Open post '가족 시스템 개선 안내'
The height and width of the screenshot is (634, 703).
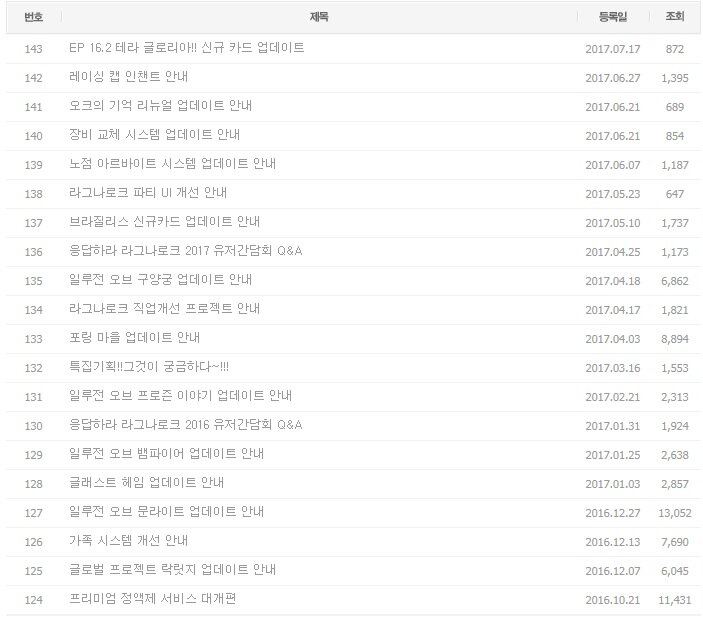128,541
